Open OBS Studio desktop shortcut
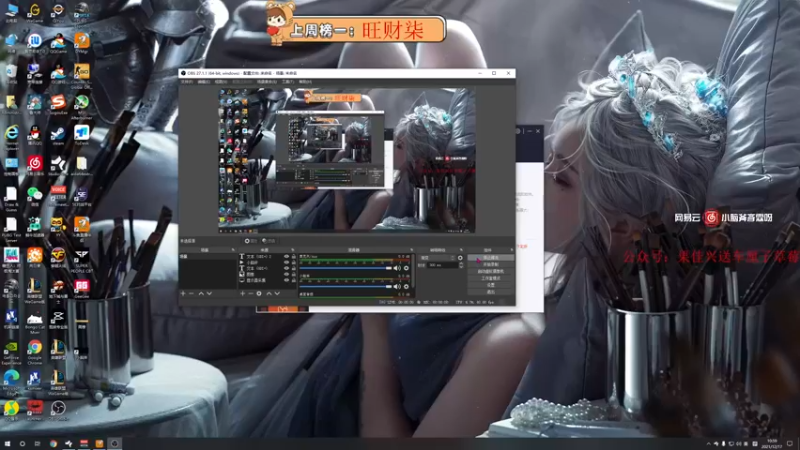Screen dimensions: 800x450 58,410
